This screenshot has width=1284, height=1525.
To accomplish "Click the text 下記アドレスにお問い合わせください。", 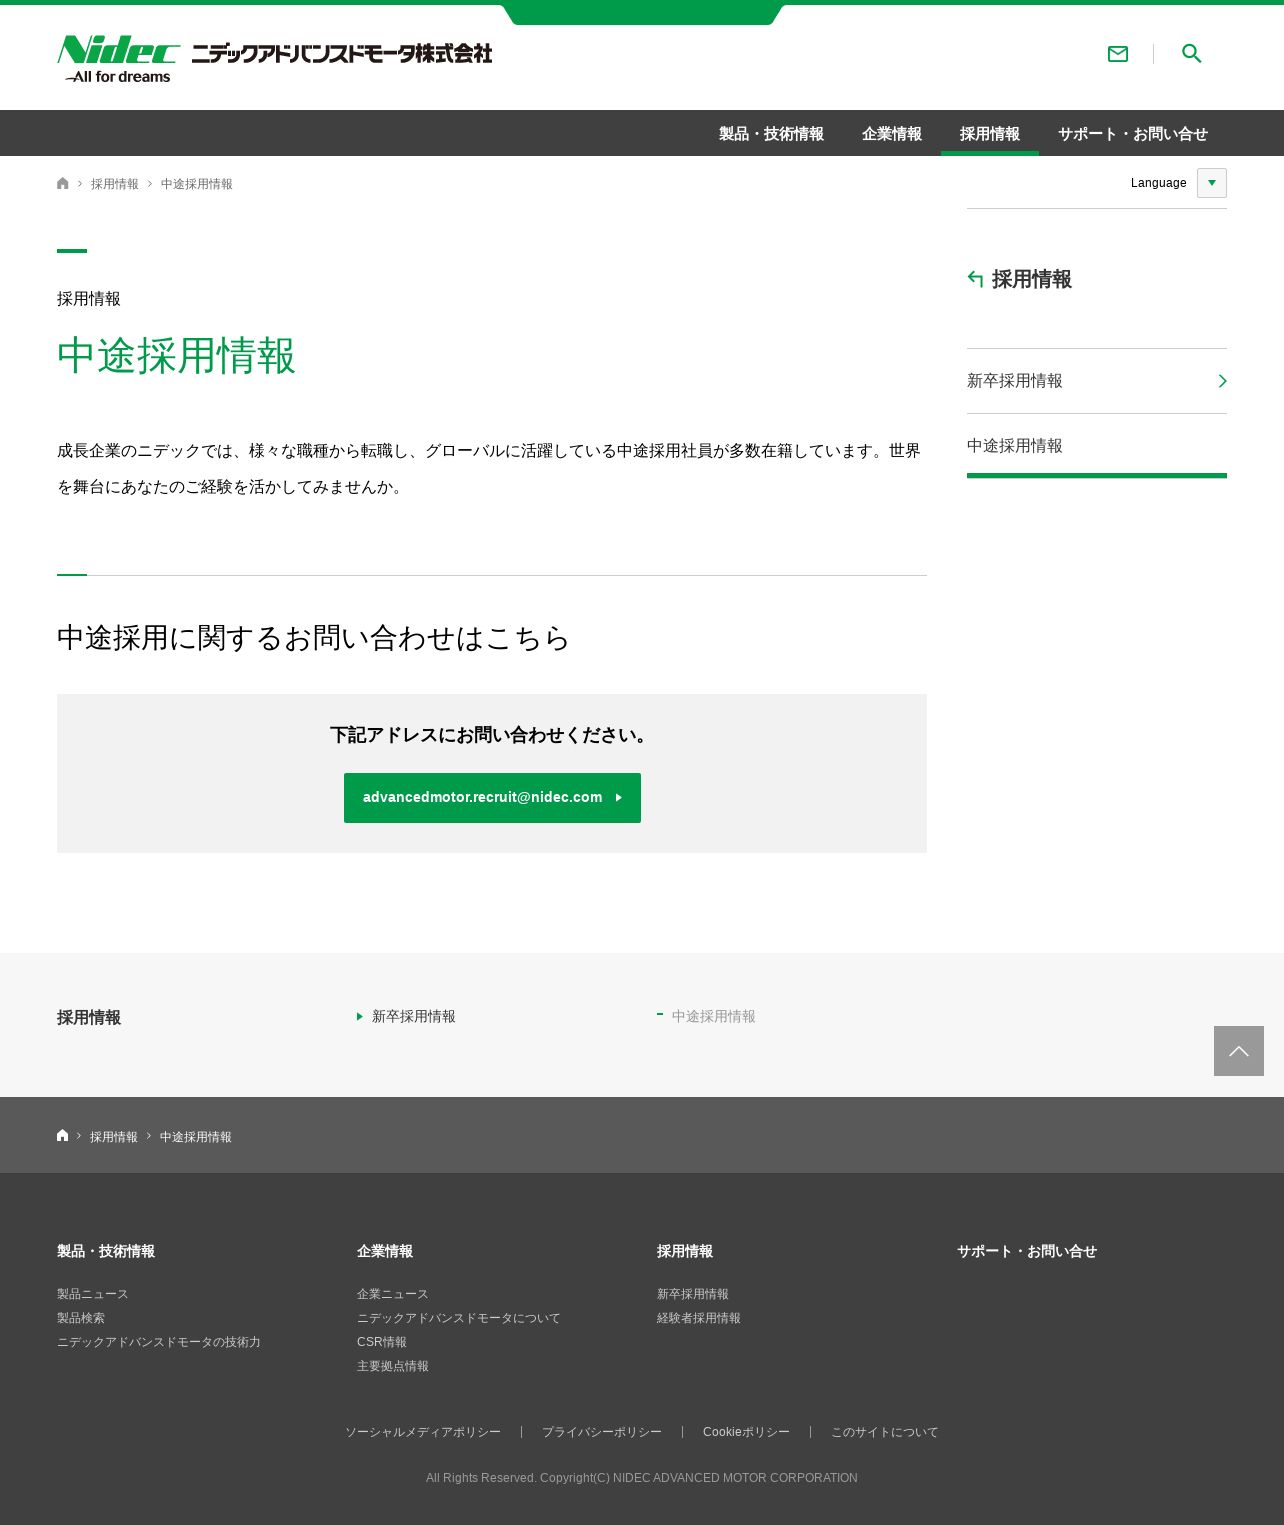I will tap(492, 735).
